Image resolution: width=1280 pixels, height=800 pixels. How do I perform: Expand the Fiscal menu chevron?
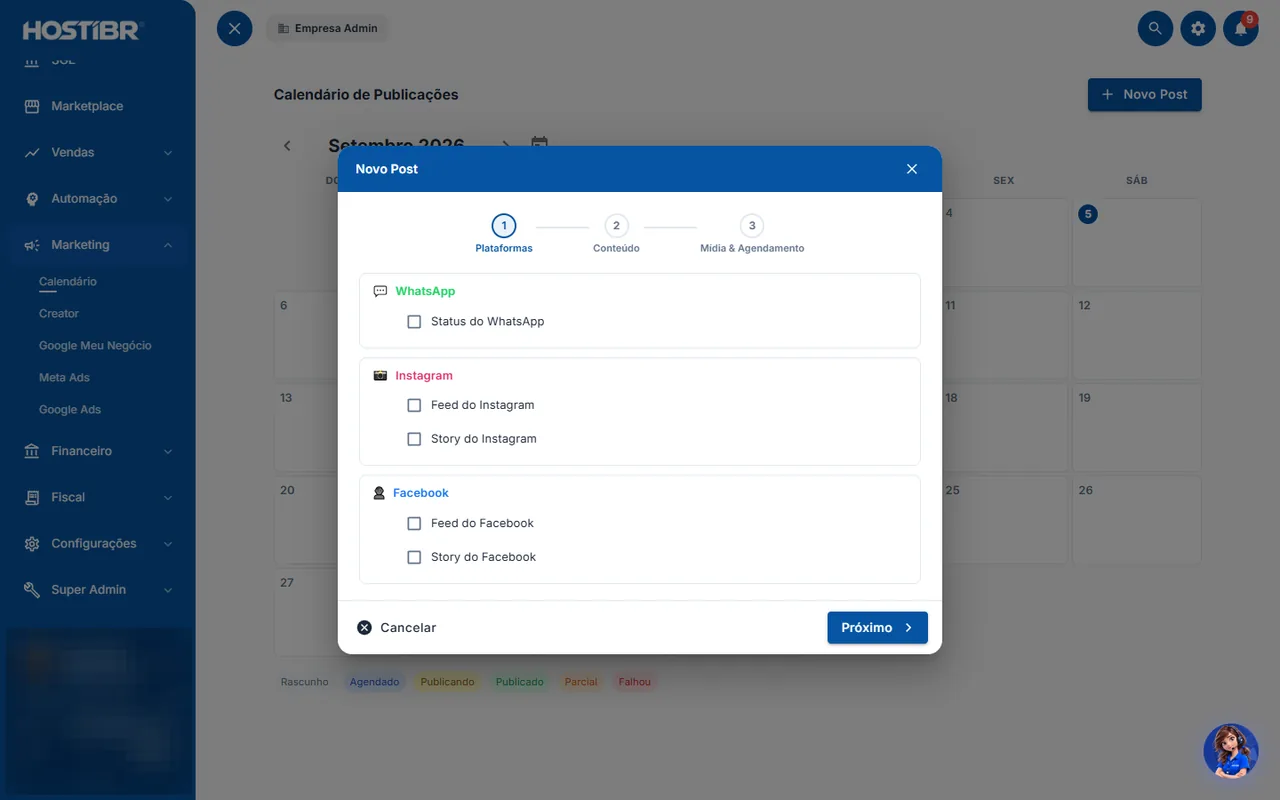click(x=168, y=498)
